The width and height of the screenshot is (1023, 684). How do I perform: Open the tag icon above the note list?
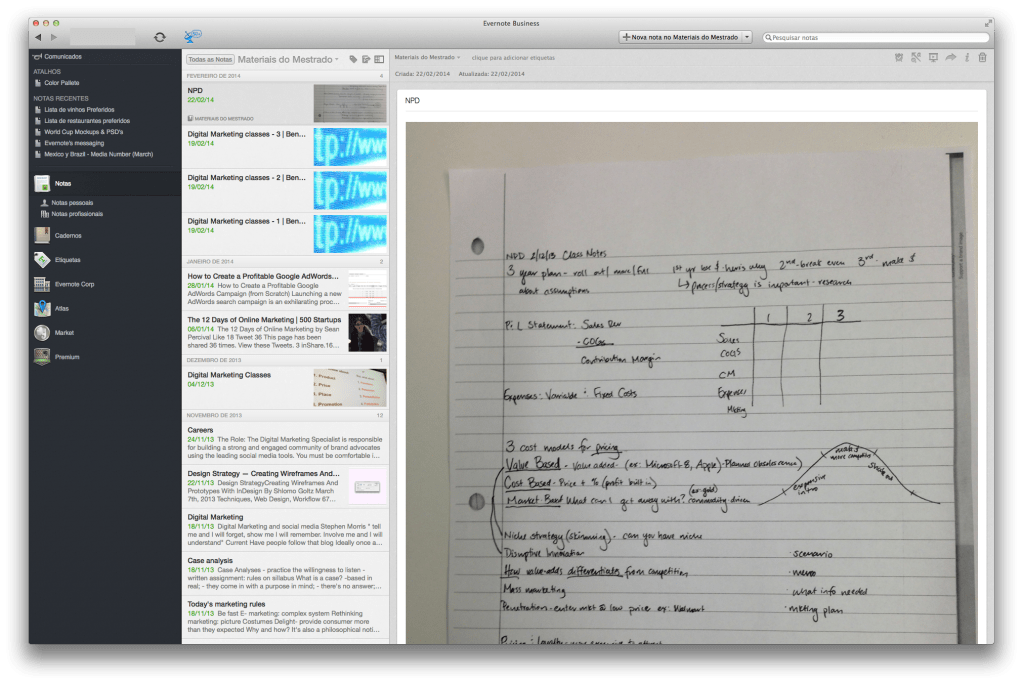coord(353,59)
